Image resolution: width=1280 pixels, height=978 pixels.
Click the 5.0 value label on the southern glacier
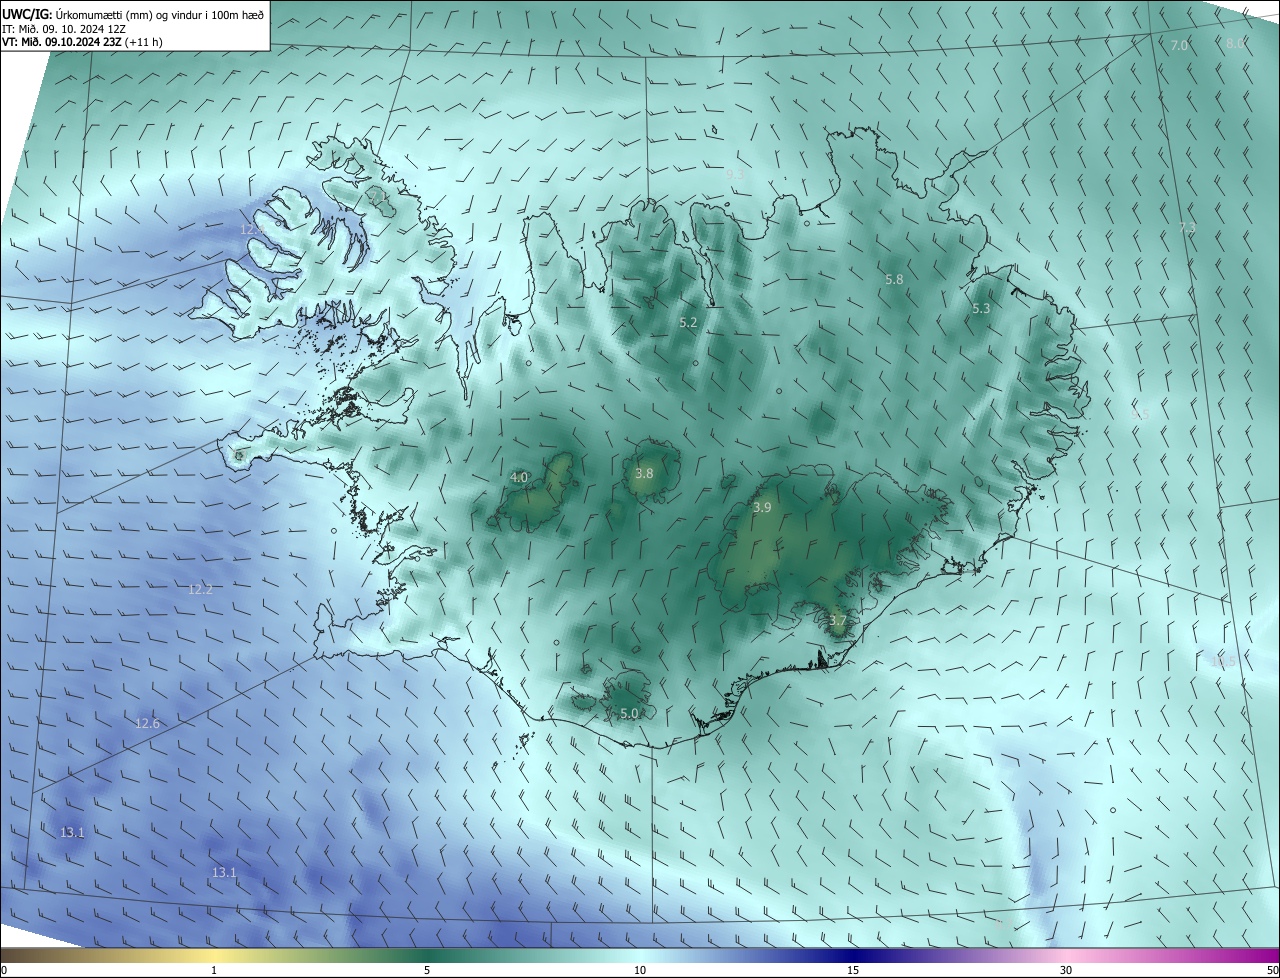[x=629, y=714]
